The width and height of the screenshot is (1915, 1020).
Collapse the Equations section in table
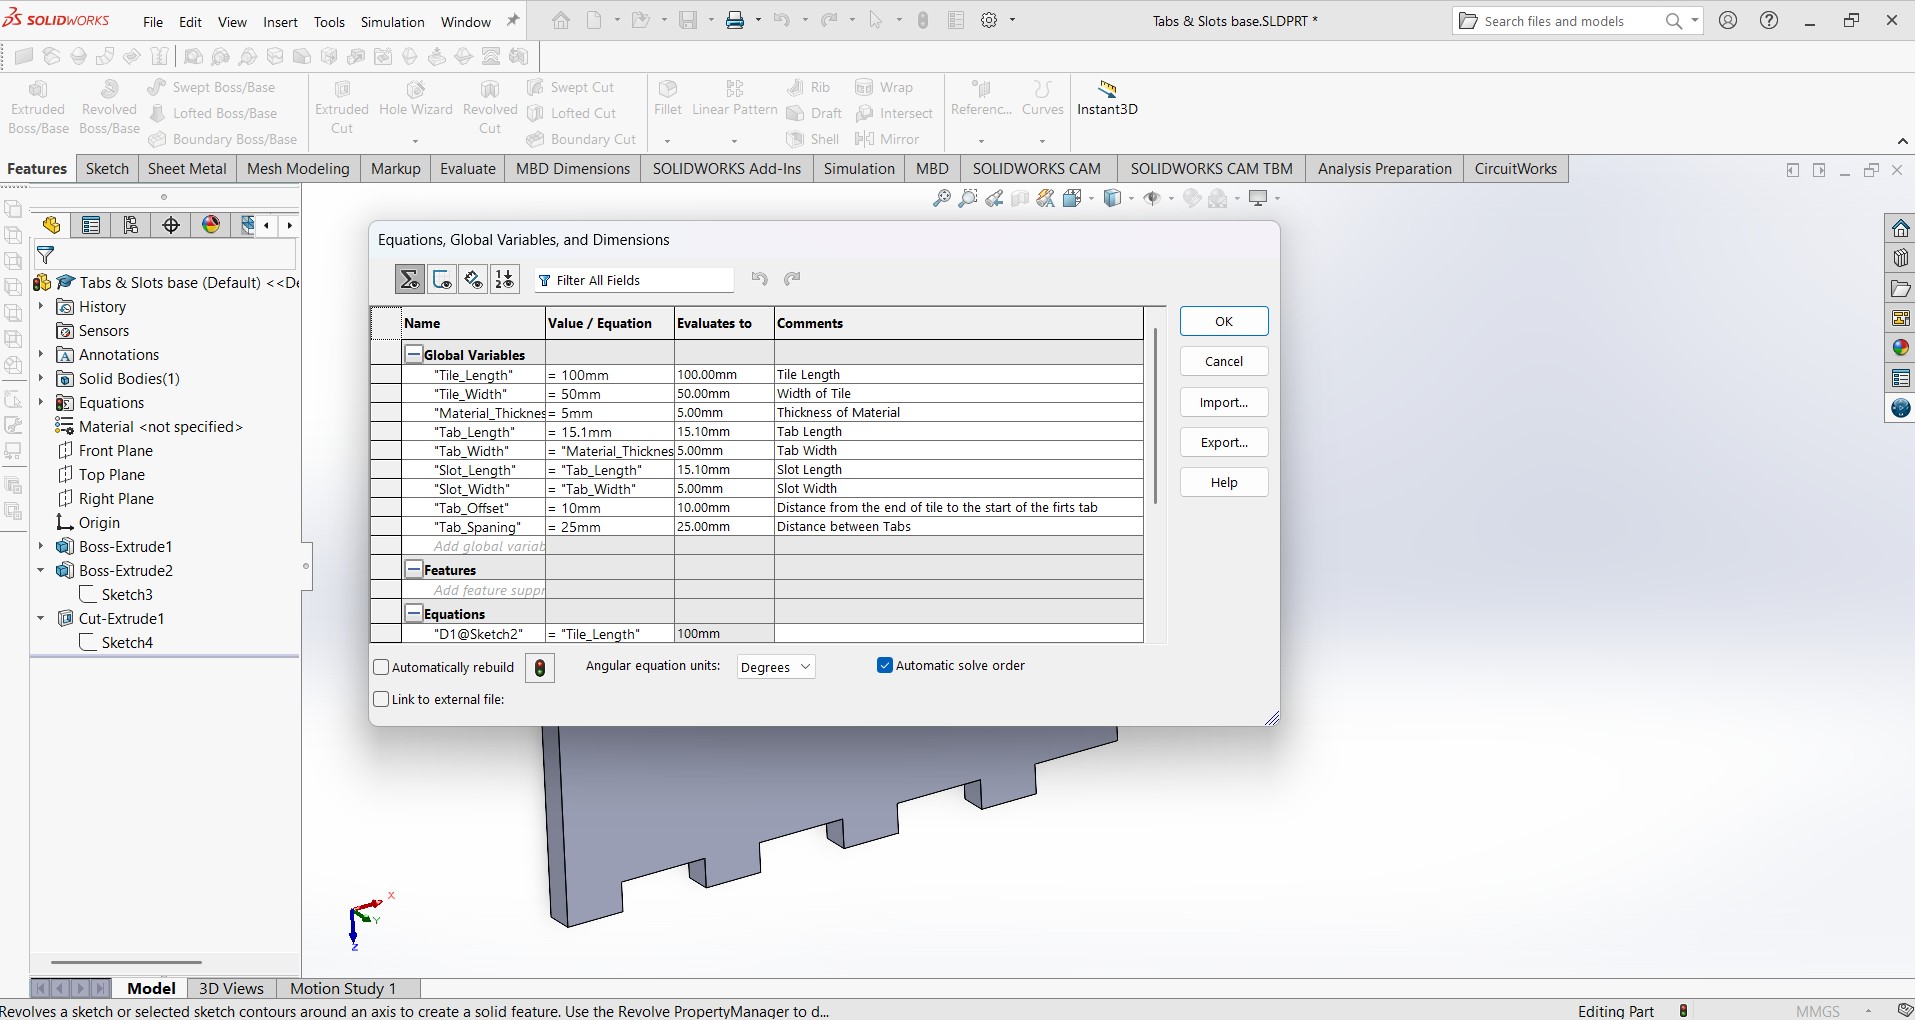click(413, 613)
